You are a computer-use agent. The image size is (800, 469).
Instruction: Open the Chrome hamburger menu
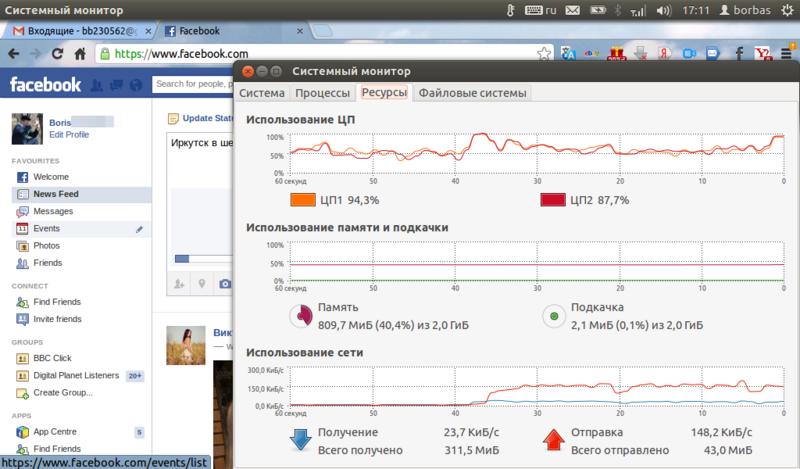787,53
